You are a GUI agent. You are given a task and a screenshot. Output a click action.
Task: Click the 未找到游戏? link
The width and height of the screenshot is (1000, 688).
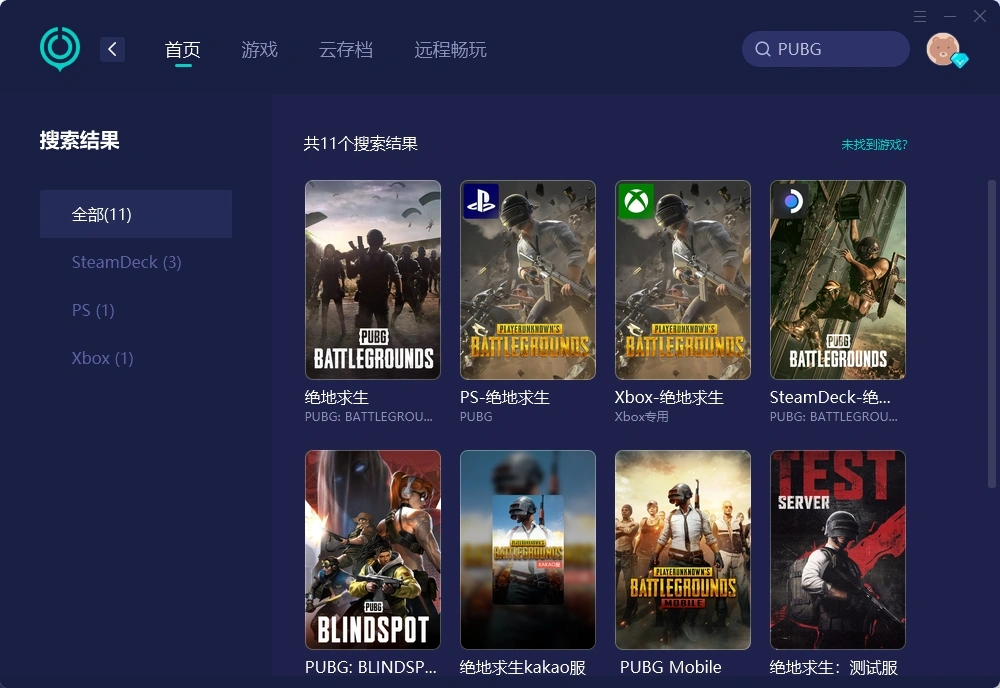[x=872, y=145]
